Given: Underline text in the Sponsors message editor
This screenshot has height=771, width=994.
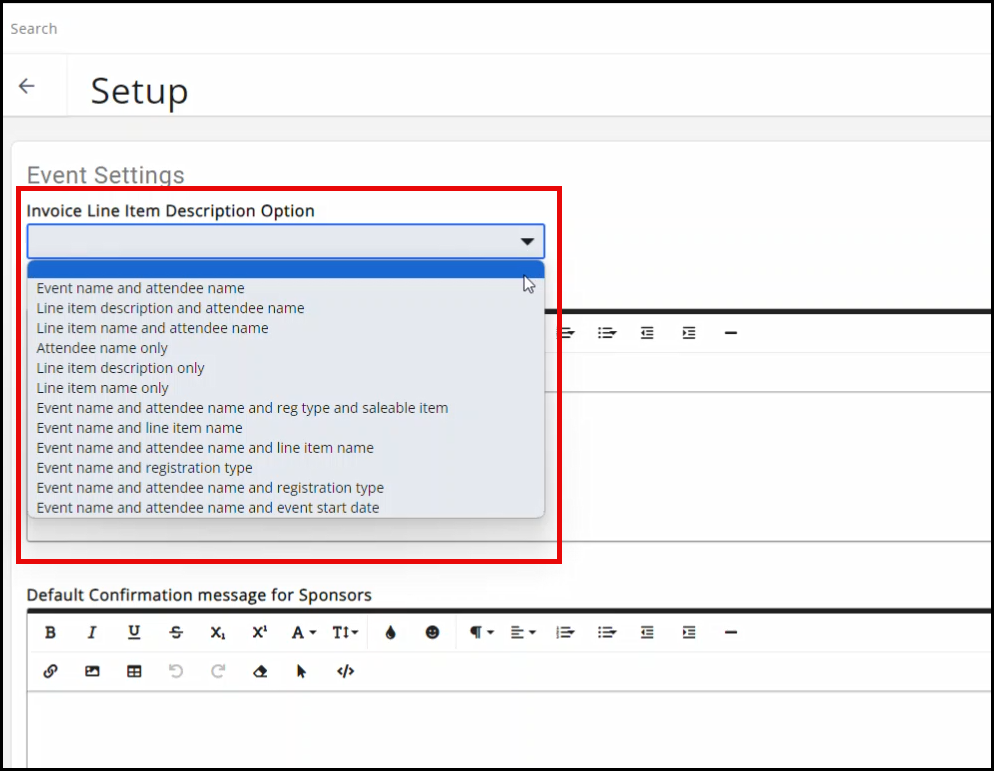Looking at the screenshot, I should (x=134, y=632).
